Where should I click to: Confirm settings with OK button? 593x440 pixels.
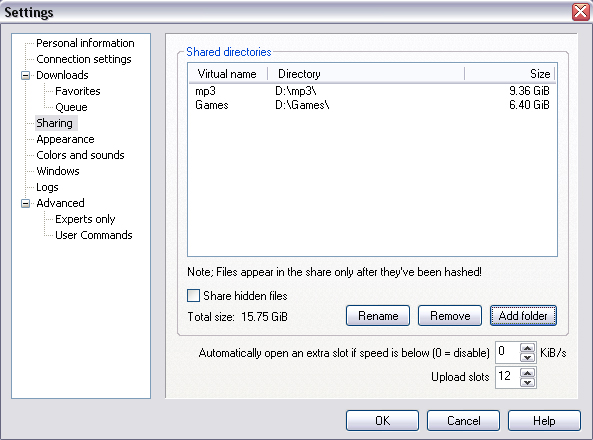(382, 421)
